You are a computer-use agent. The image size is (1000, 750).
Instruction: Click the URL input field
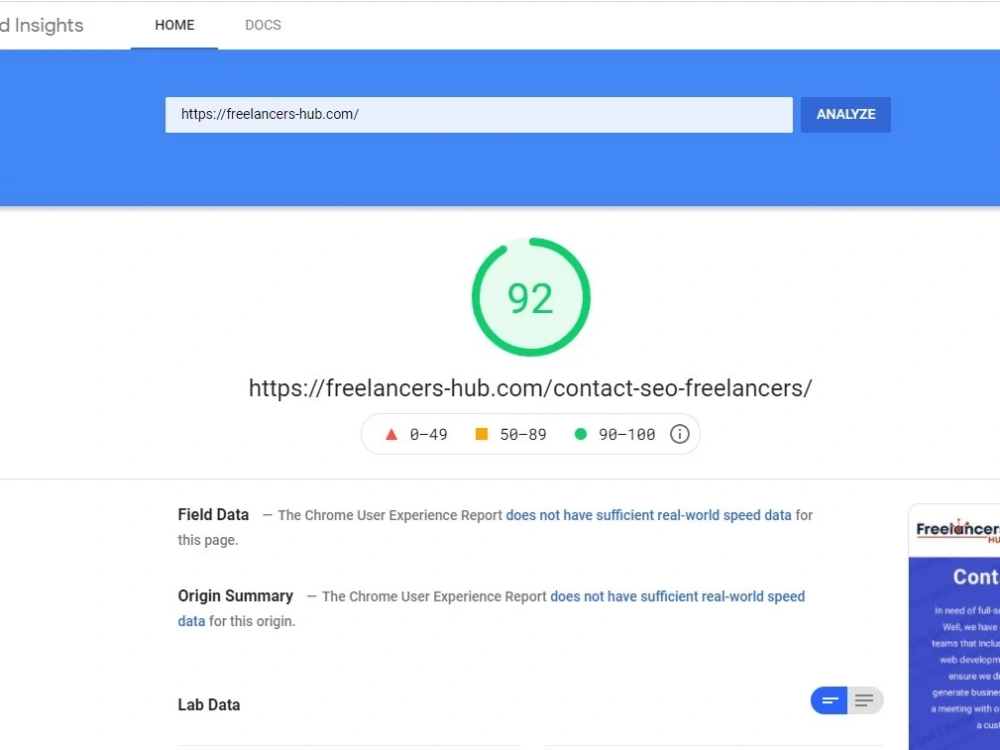coord(478,115)
